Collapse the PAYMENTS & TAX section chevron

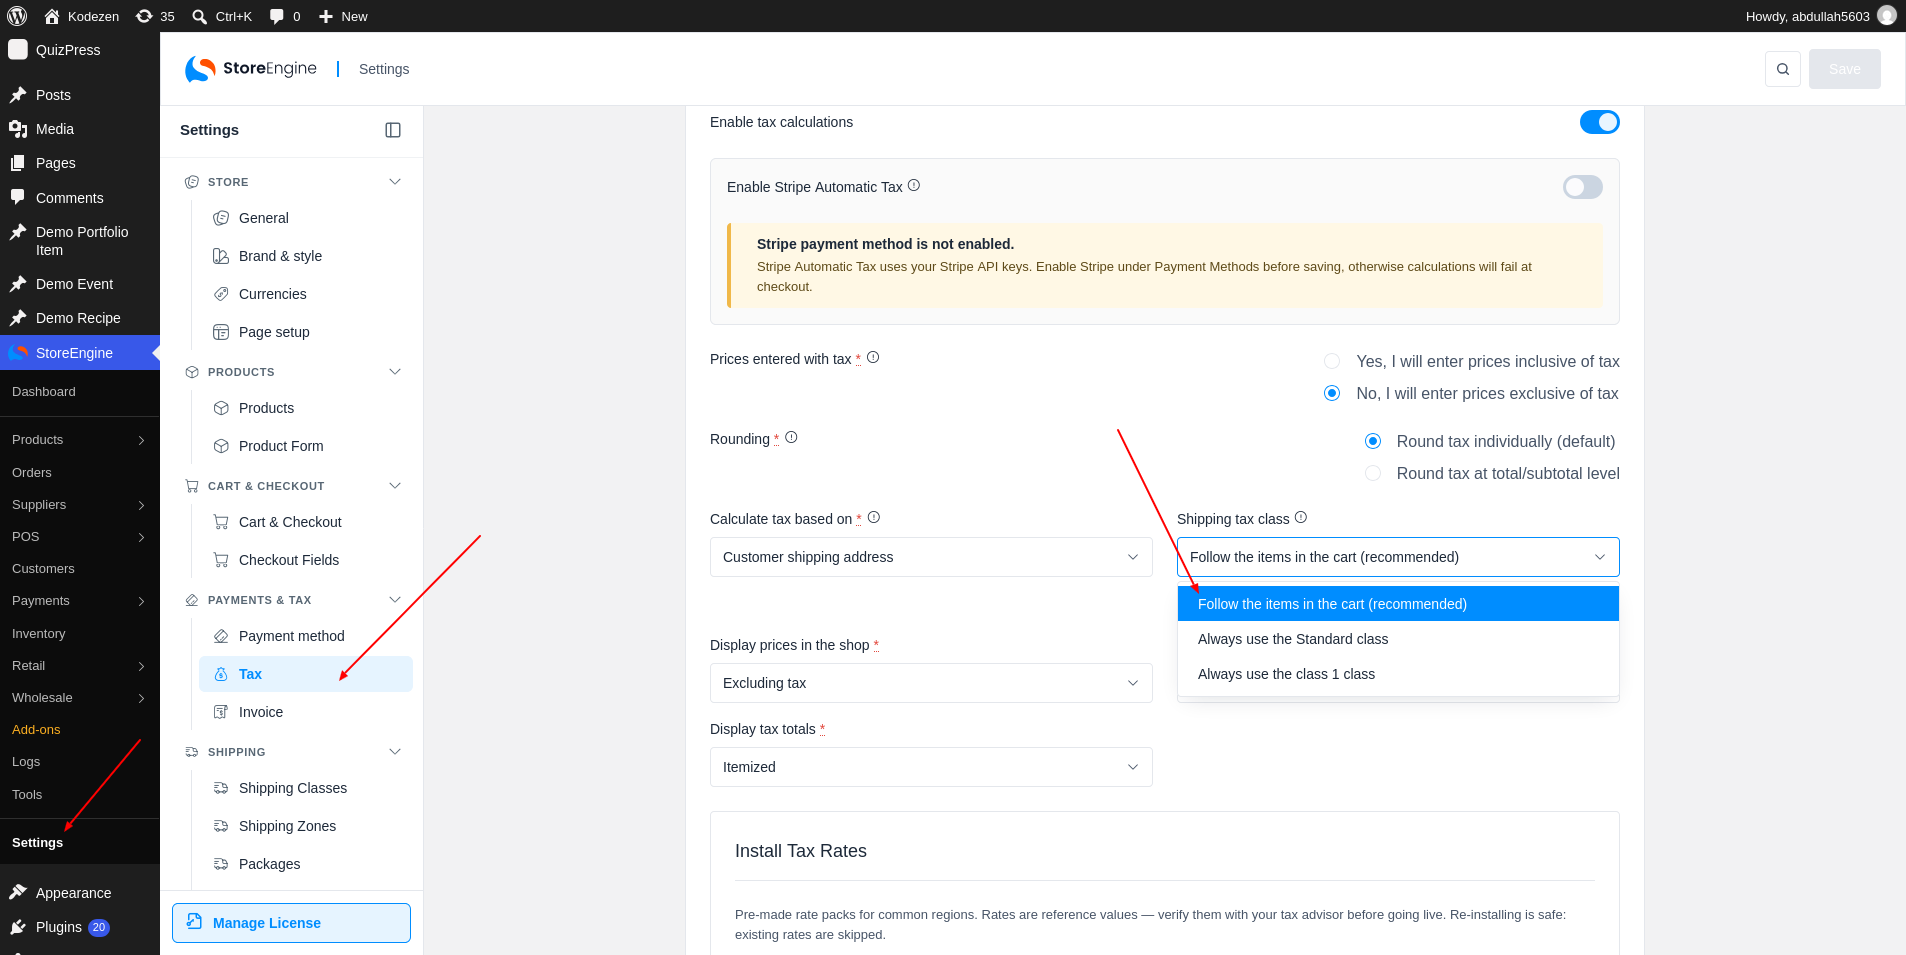point(395,600)
